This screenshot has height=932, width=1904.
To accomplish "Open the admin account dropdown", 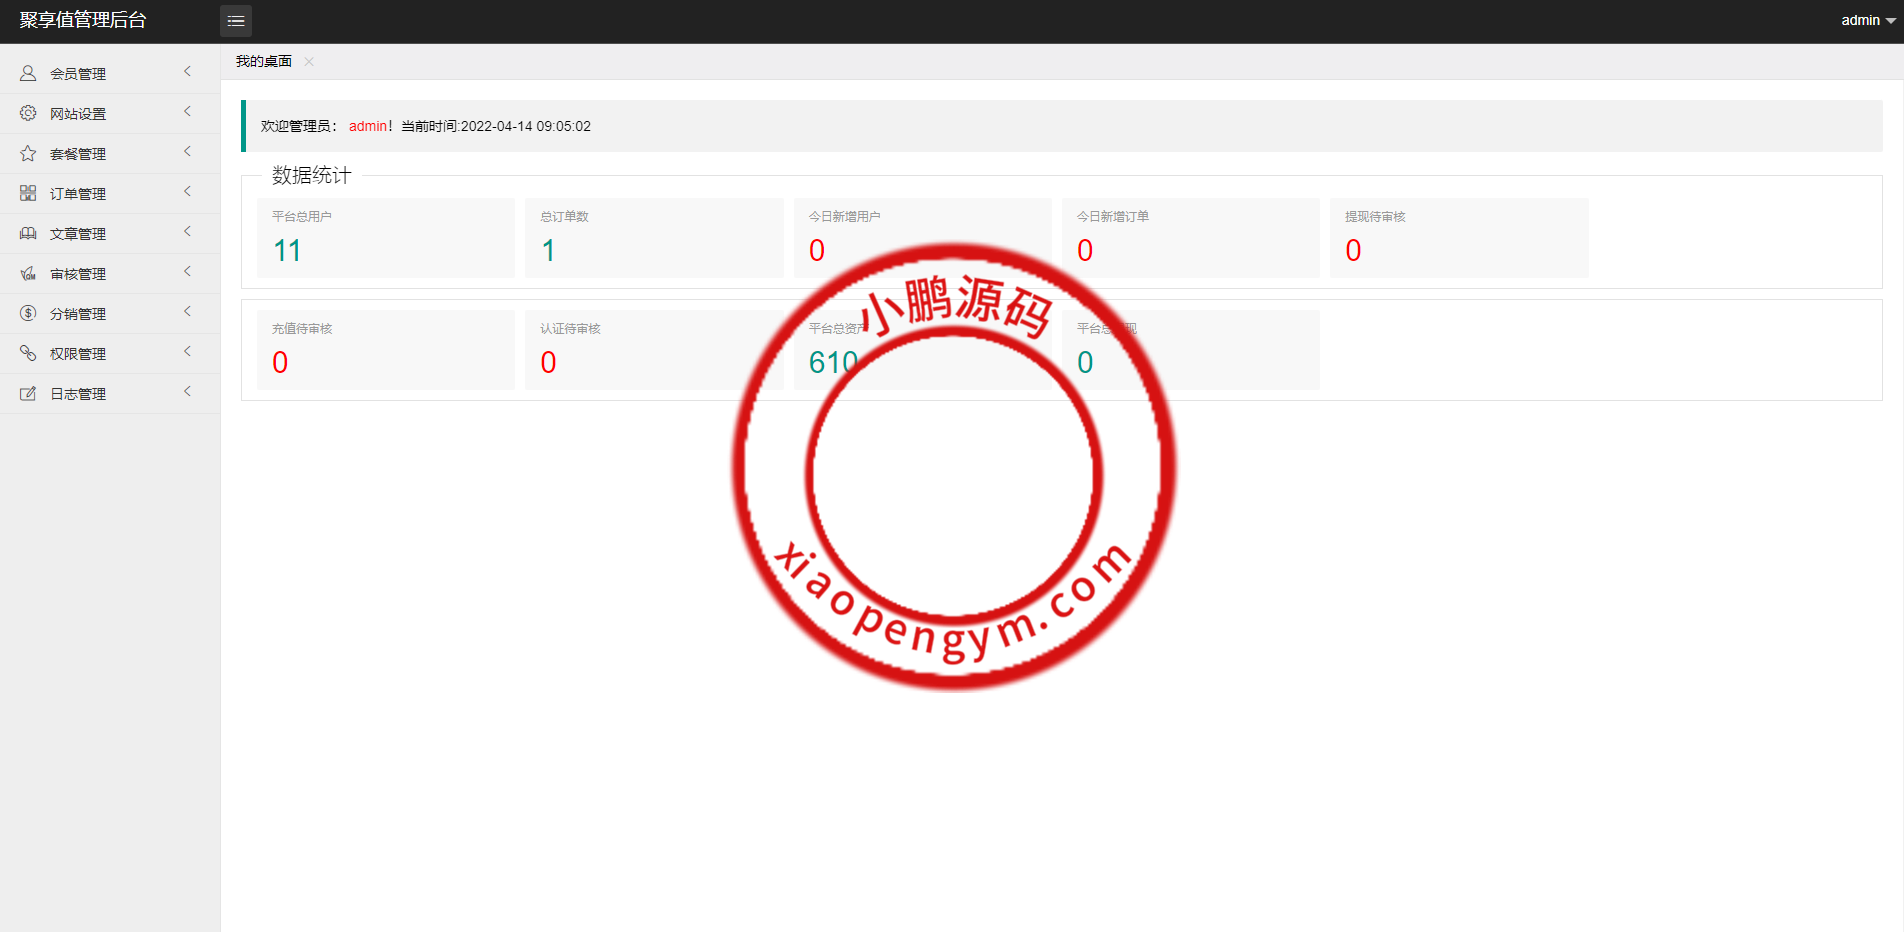I will tap(1867, 20).
